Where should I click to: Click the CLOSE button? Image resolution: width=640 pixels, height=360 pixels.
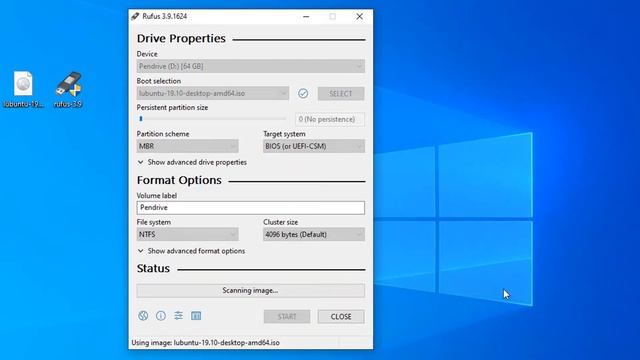click(x=341, y=316)
